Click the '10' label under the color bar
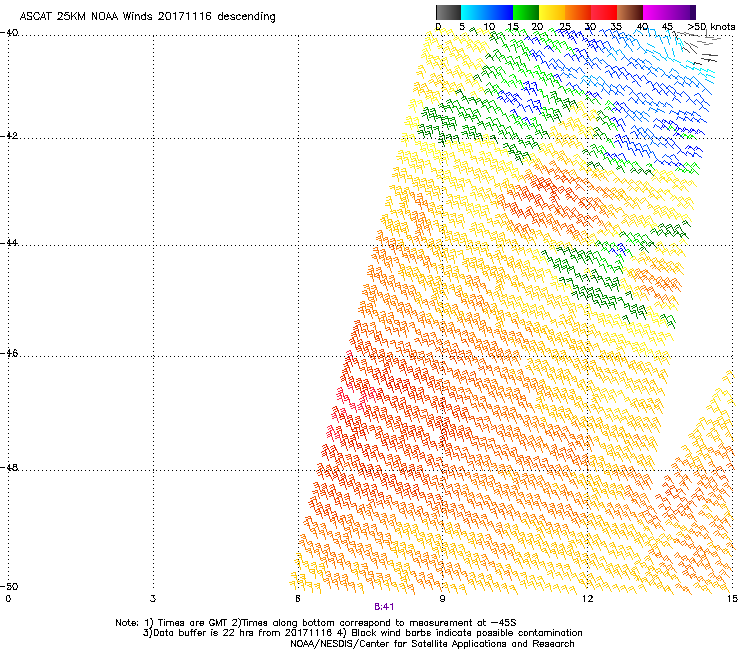The width and height of the screenshot is (740, 650). (x=489, y=27)
